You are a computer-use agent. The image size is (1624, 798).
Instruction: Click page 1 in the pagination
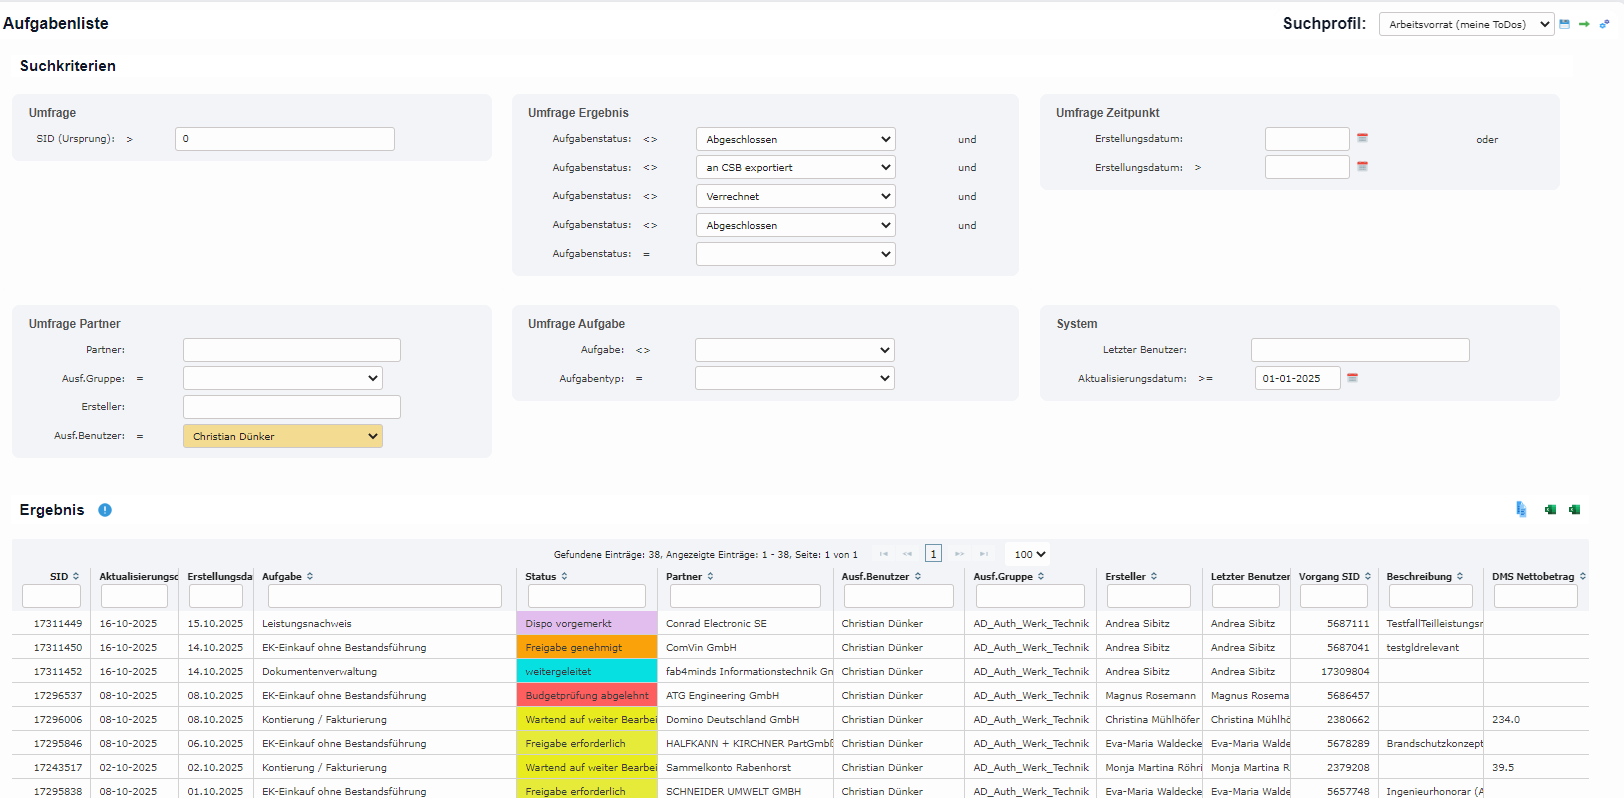tap(933, 554)
